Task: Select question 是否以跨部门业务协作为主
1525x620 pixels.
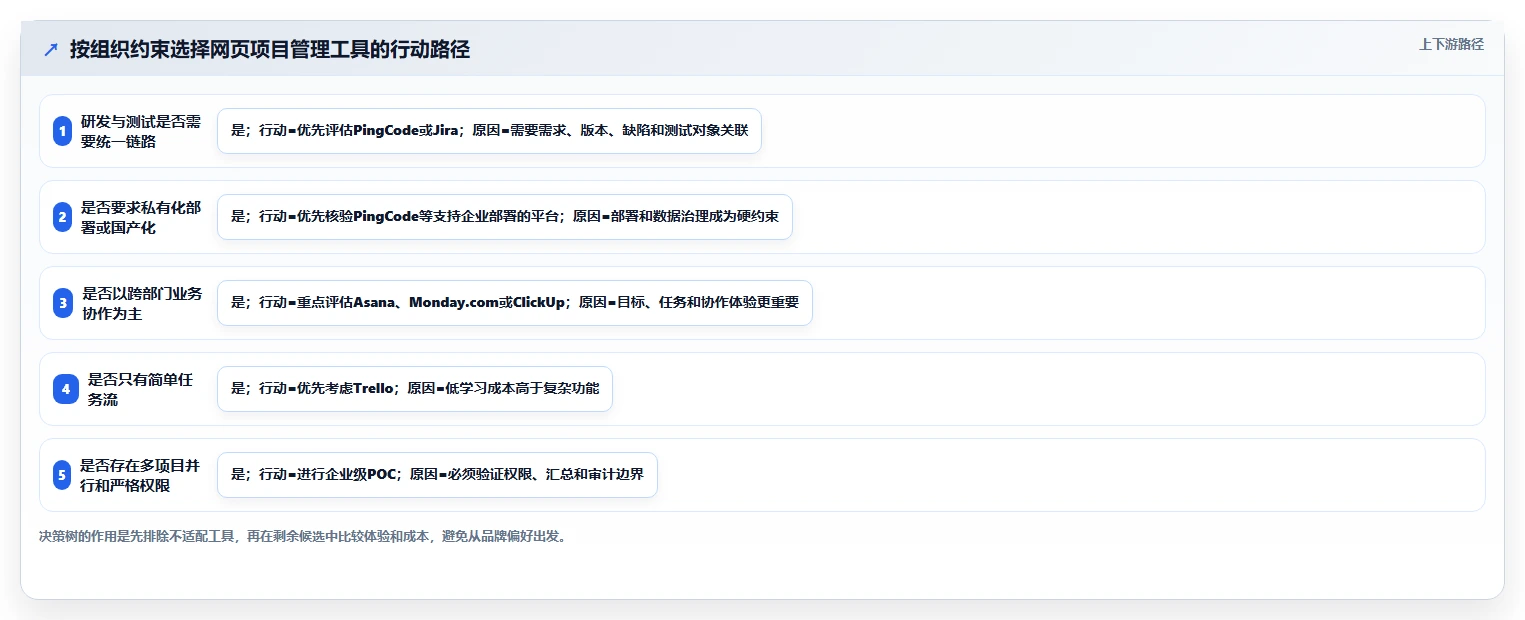Action: tap(141, 303)
